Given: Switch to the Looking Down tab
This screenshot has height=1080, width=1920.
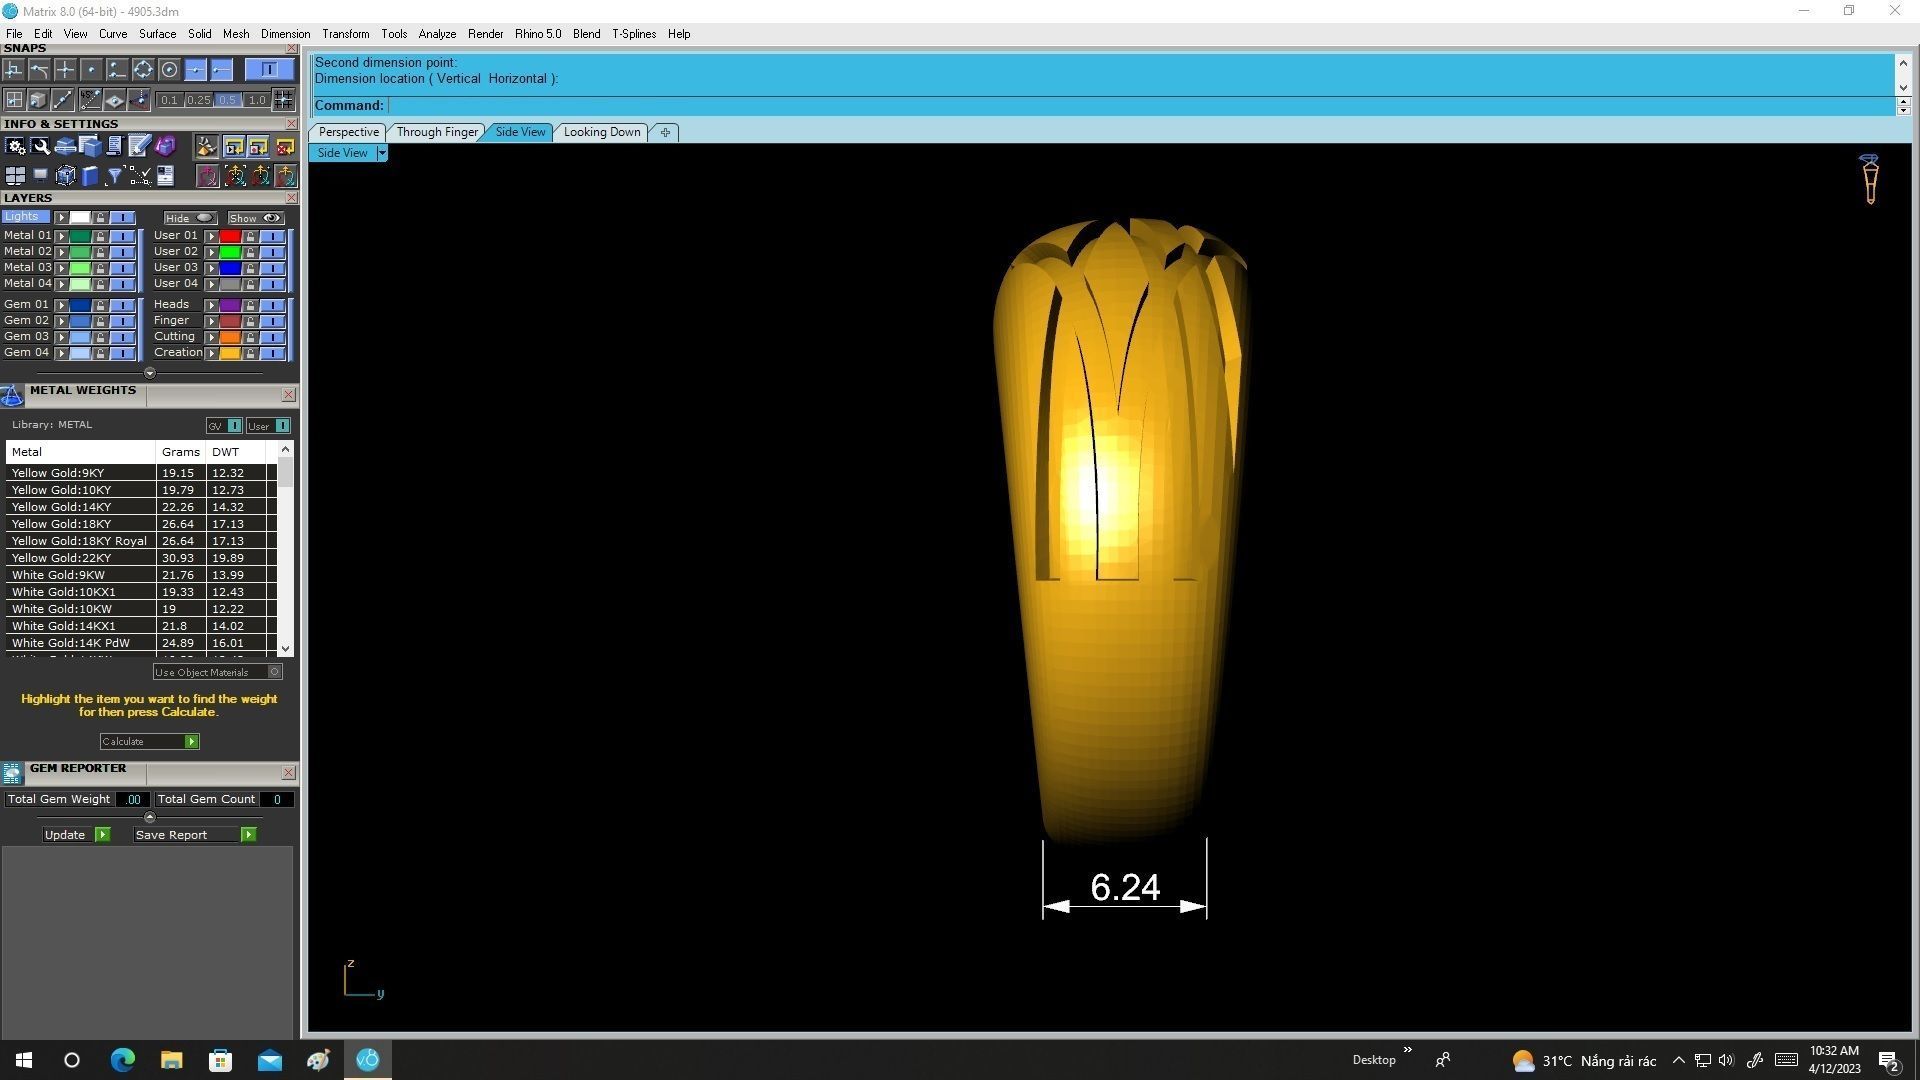Looking at the screenshot, I should point(601,132).
